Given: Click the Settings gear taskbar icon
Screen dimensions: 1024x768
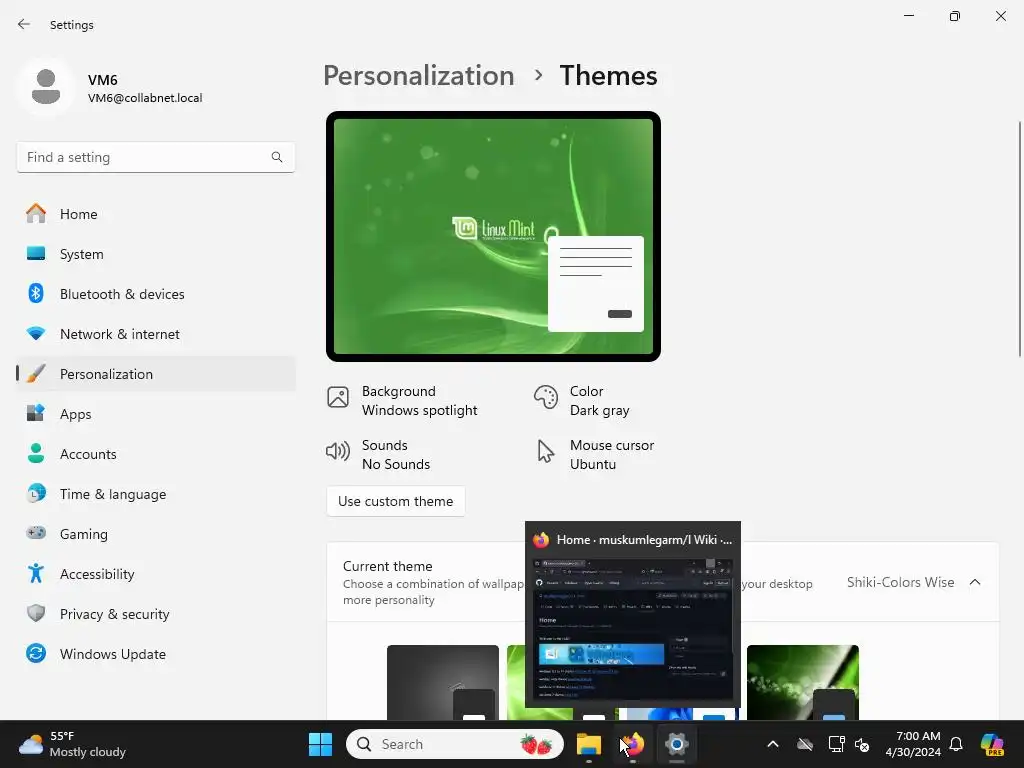Looking at the screenshot, I should [x=677, y=744].
